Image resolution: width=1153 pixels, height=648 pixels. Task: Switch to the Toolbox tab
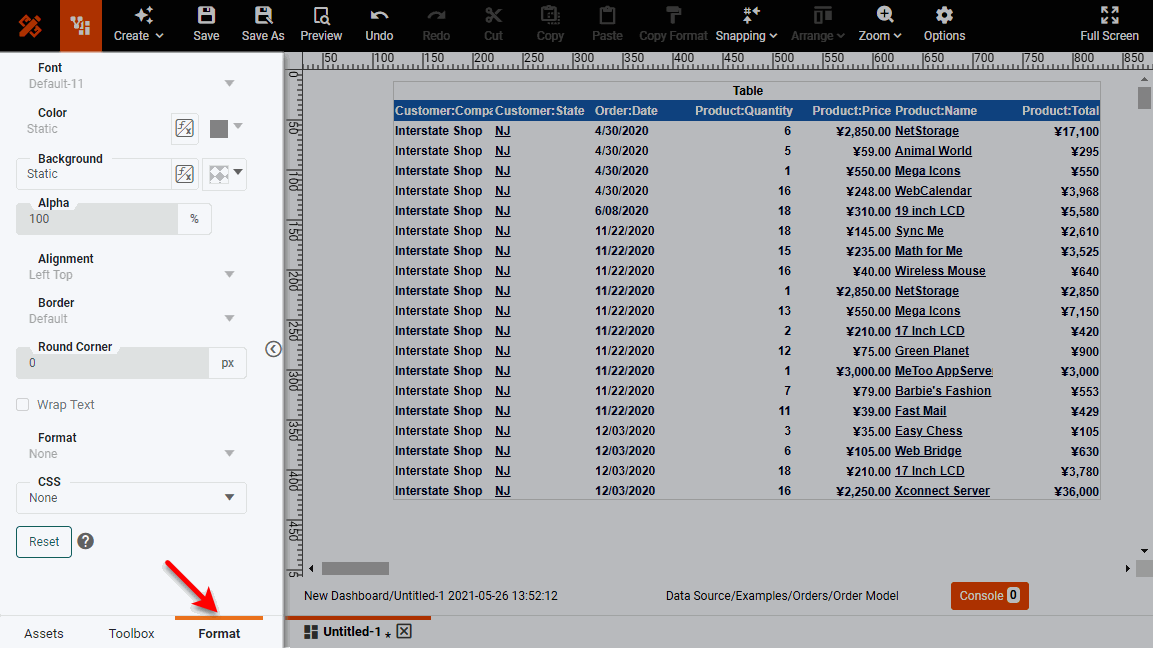131,633
